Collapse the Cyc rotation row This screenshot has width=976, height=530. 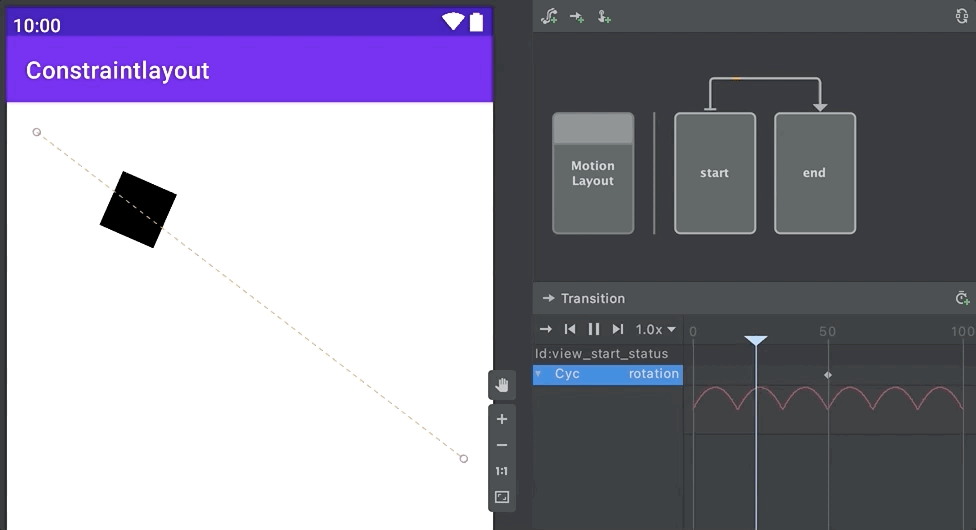pos(538,374)
